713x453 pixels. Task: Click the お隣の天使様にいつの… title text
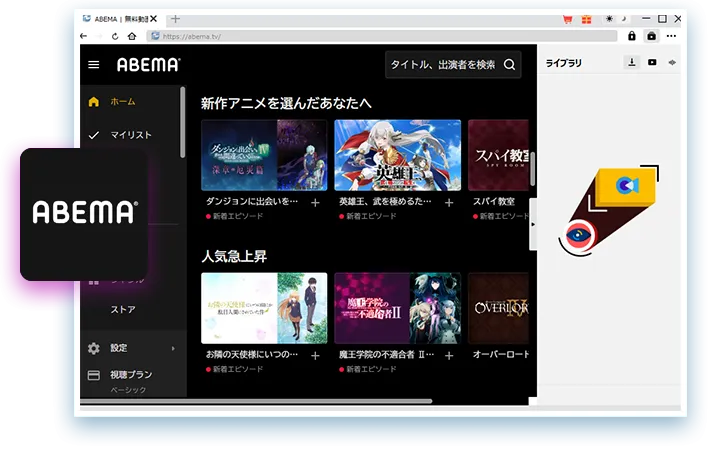pos(252,354)
